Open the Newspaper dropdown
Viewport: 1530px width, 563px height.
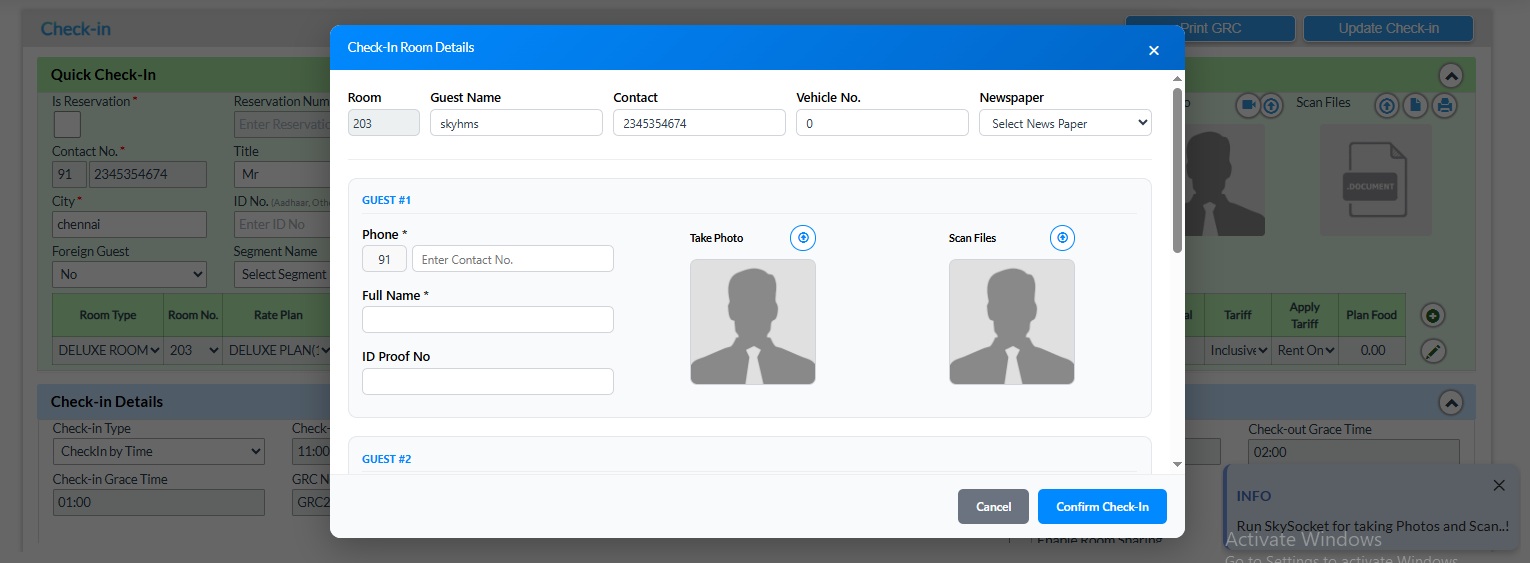click(x=1065, y=123)
